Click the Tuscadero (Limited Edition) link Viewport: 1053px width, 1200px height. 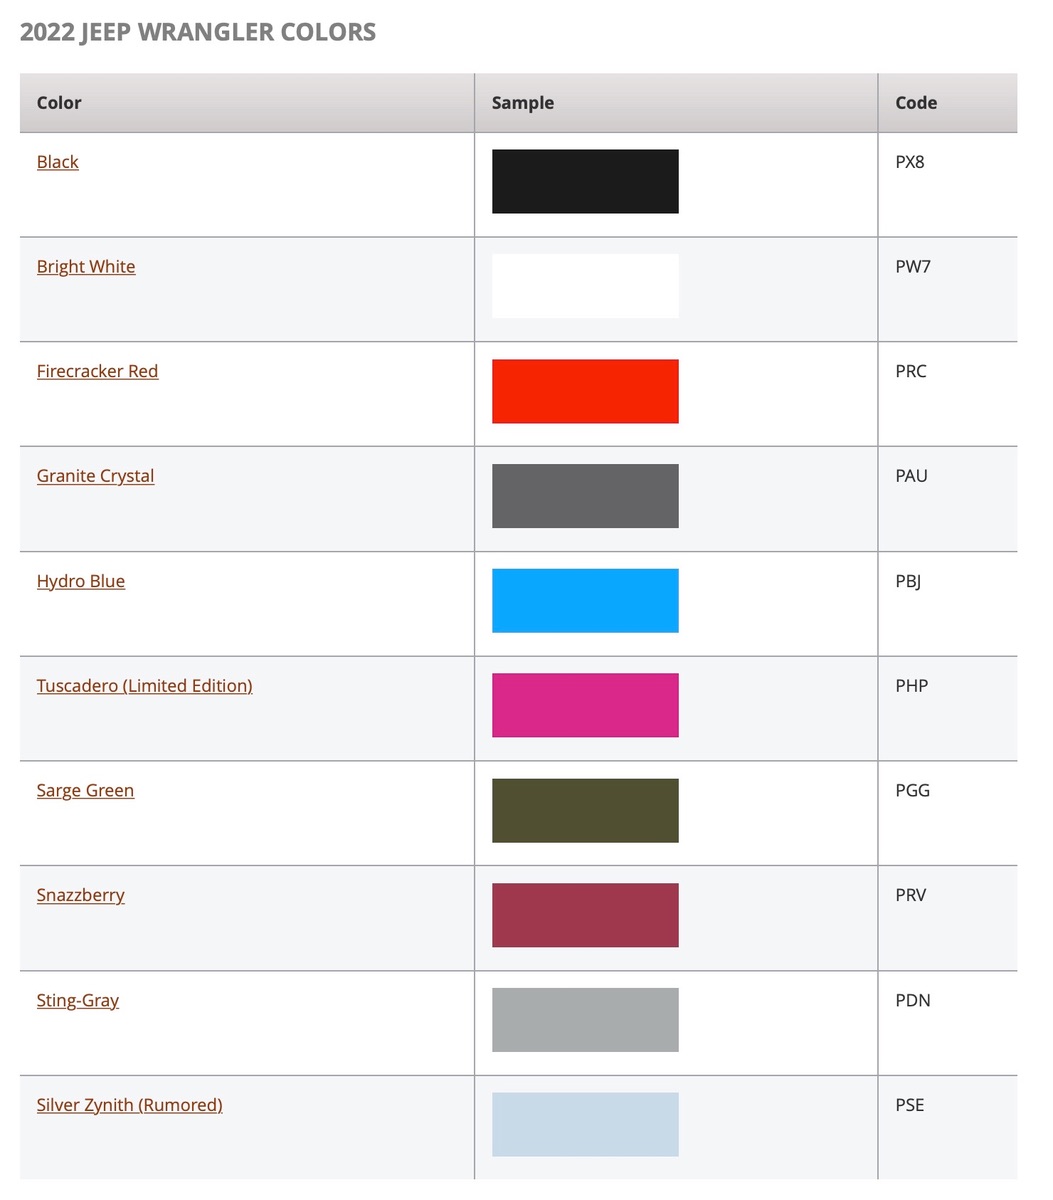(144, 686)
